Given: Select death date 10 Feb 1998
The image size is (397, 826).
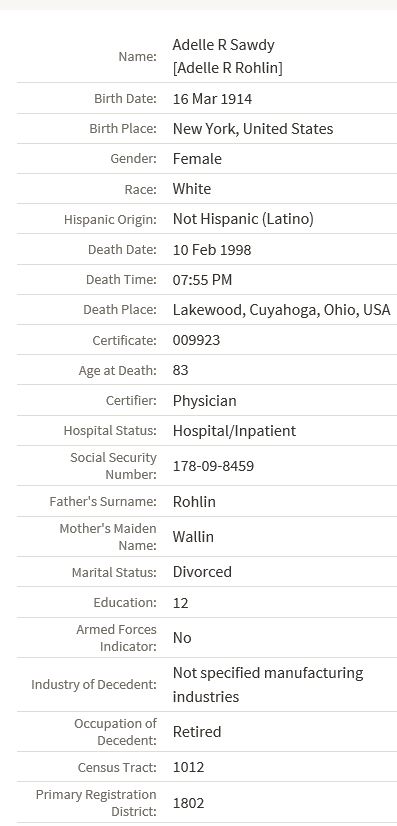Looking at the screenshot, I should click(212, 250).
